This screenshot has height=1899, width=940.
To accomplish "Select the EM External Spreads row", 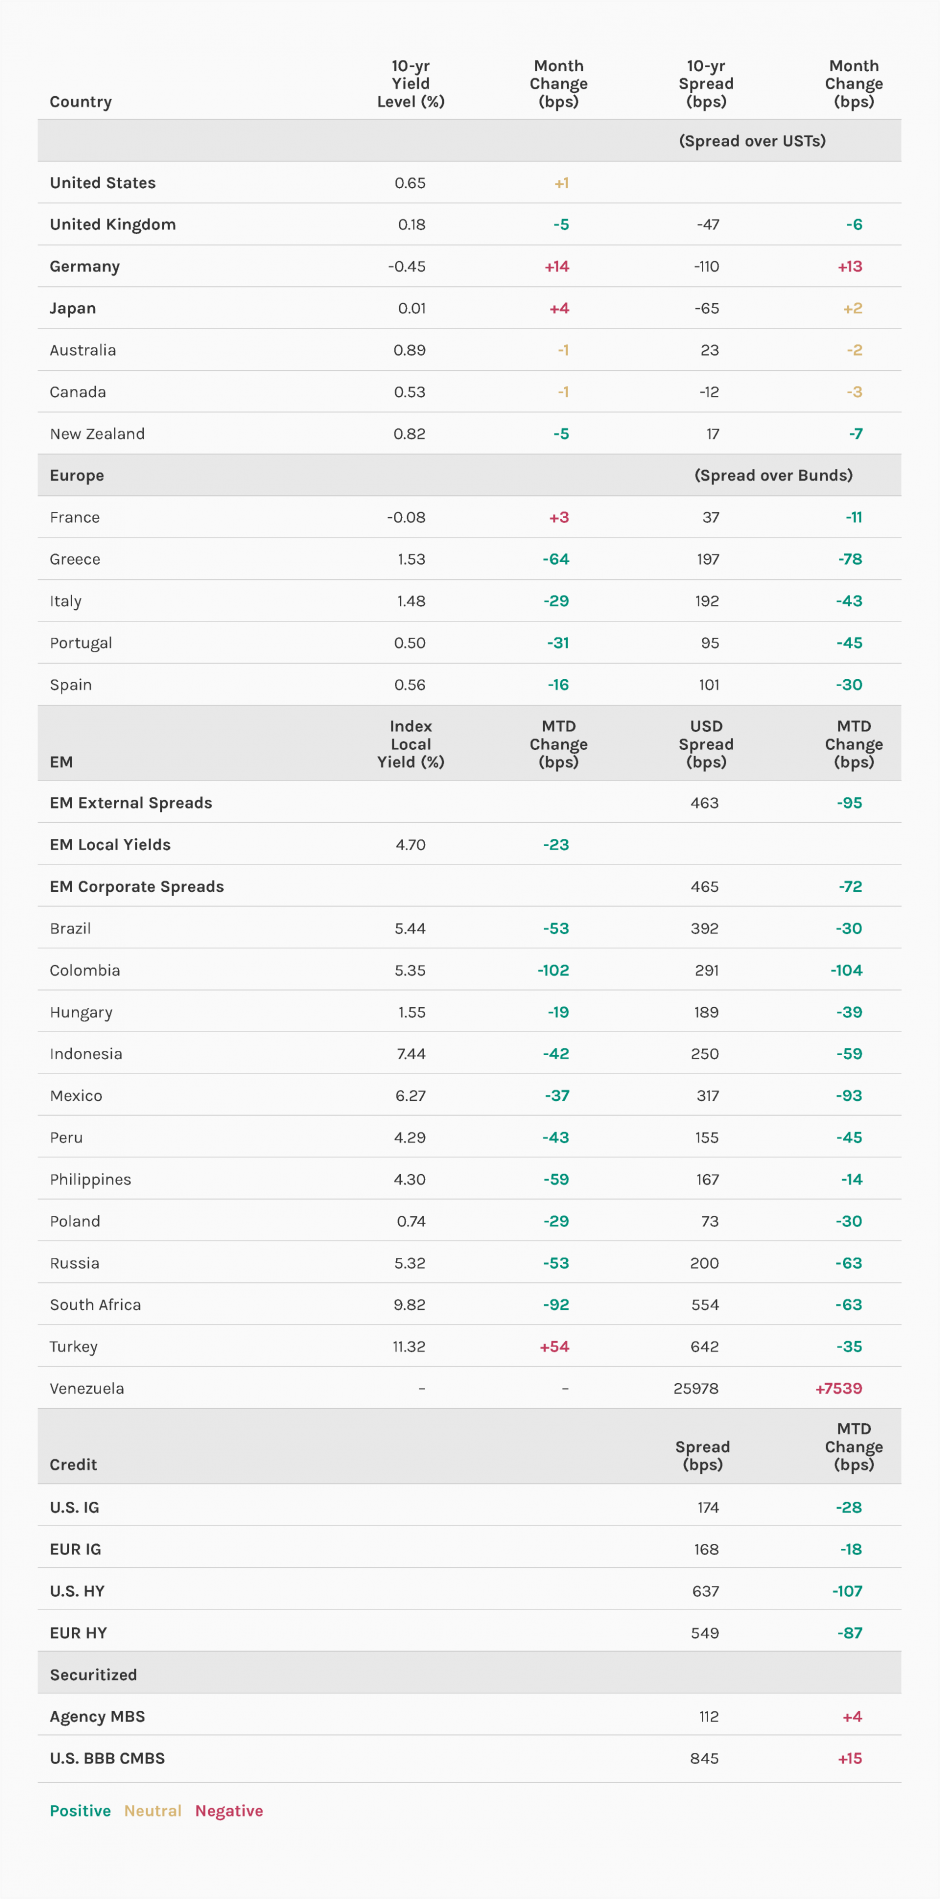I will click(131, 803).
